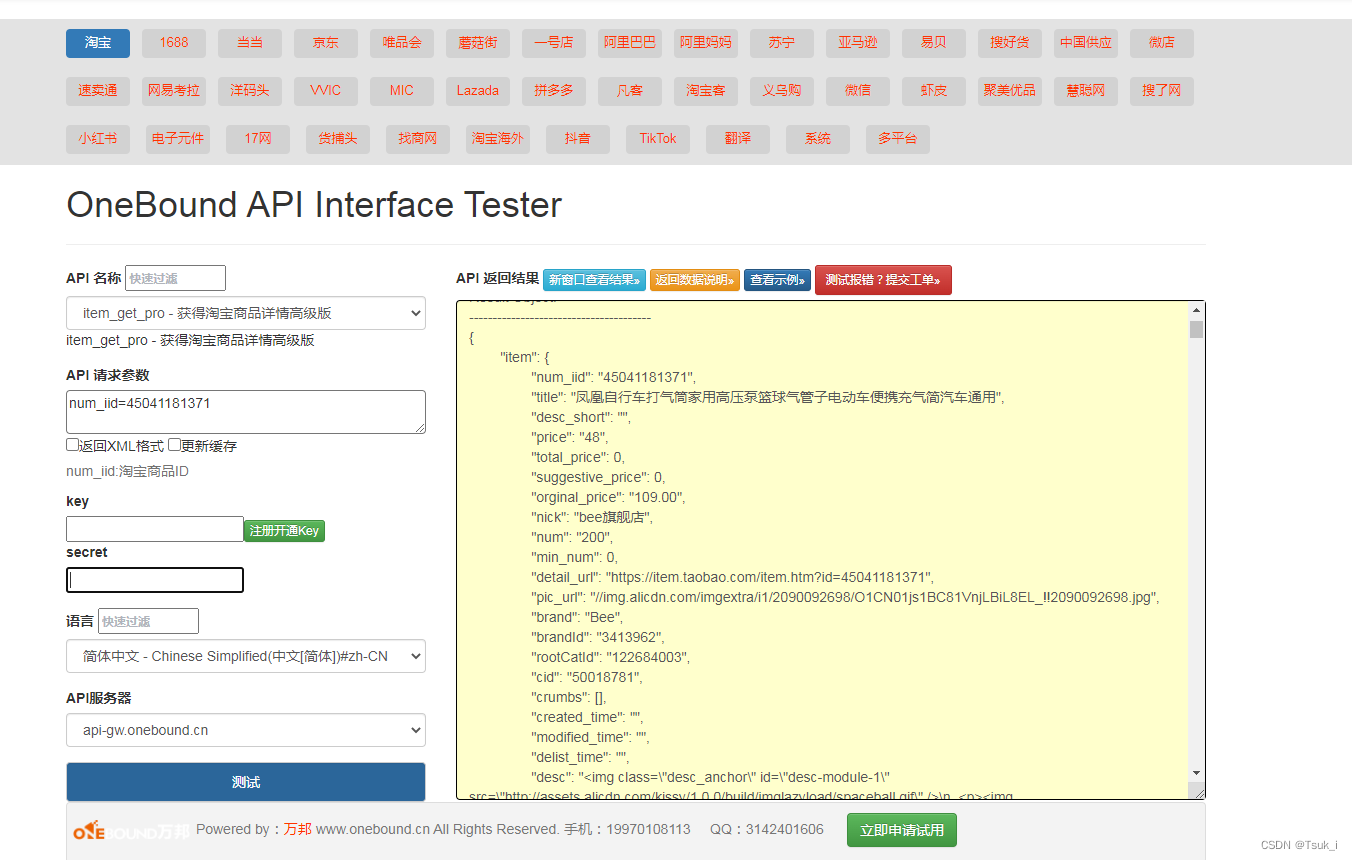The height and width of the screenshot is (860, 1352).
Task: Click the OneBound API Interface Tester heading
Action: point(314,205)
